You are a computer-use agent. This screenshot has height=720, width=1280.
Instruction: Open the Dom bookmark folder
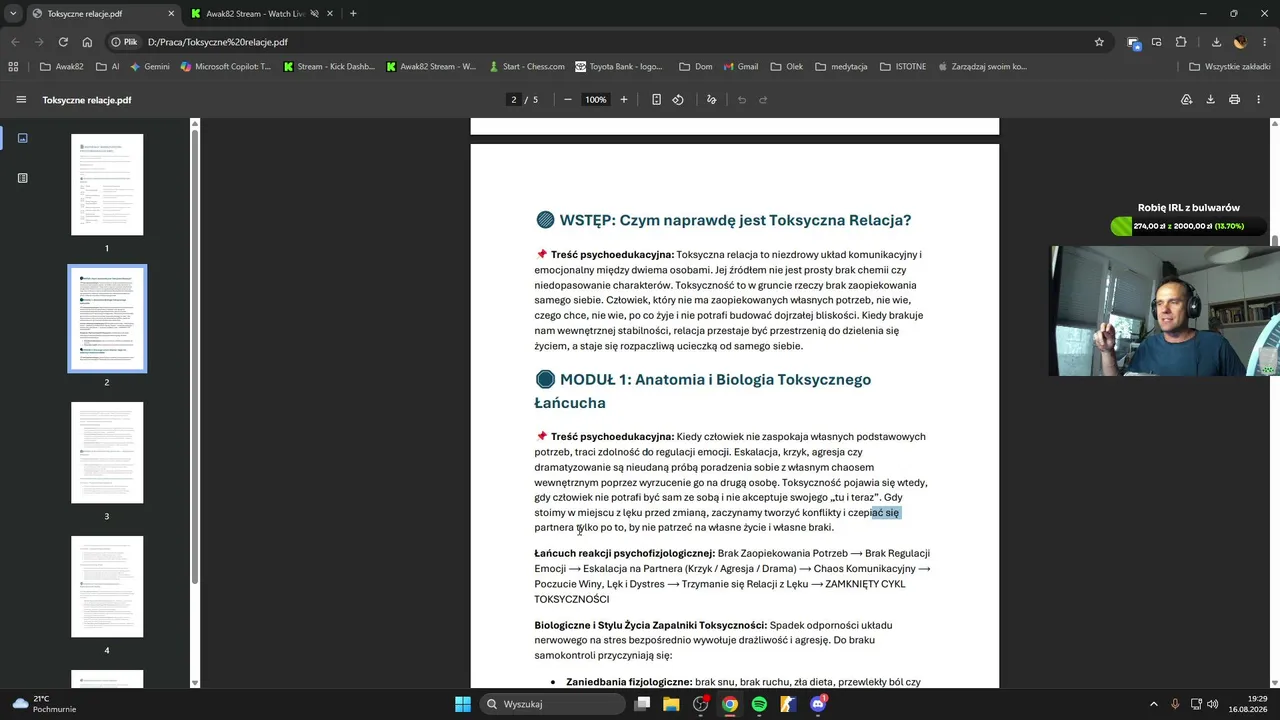click(696, 67)
